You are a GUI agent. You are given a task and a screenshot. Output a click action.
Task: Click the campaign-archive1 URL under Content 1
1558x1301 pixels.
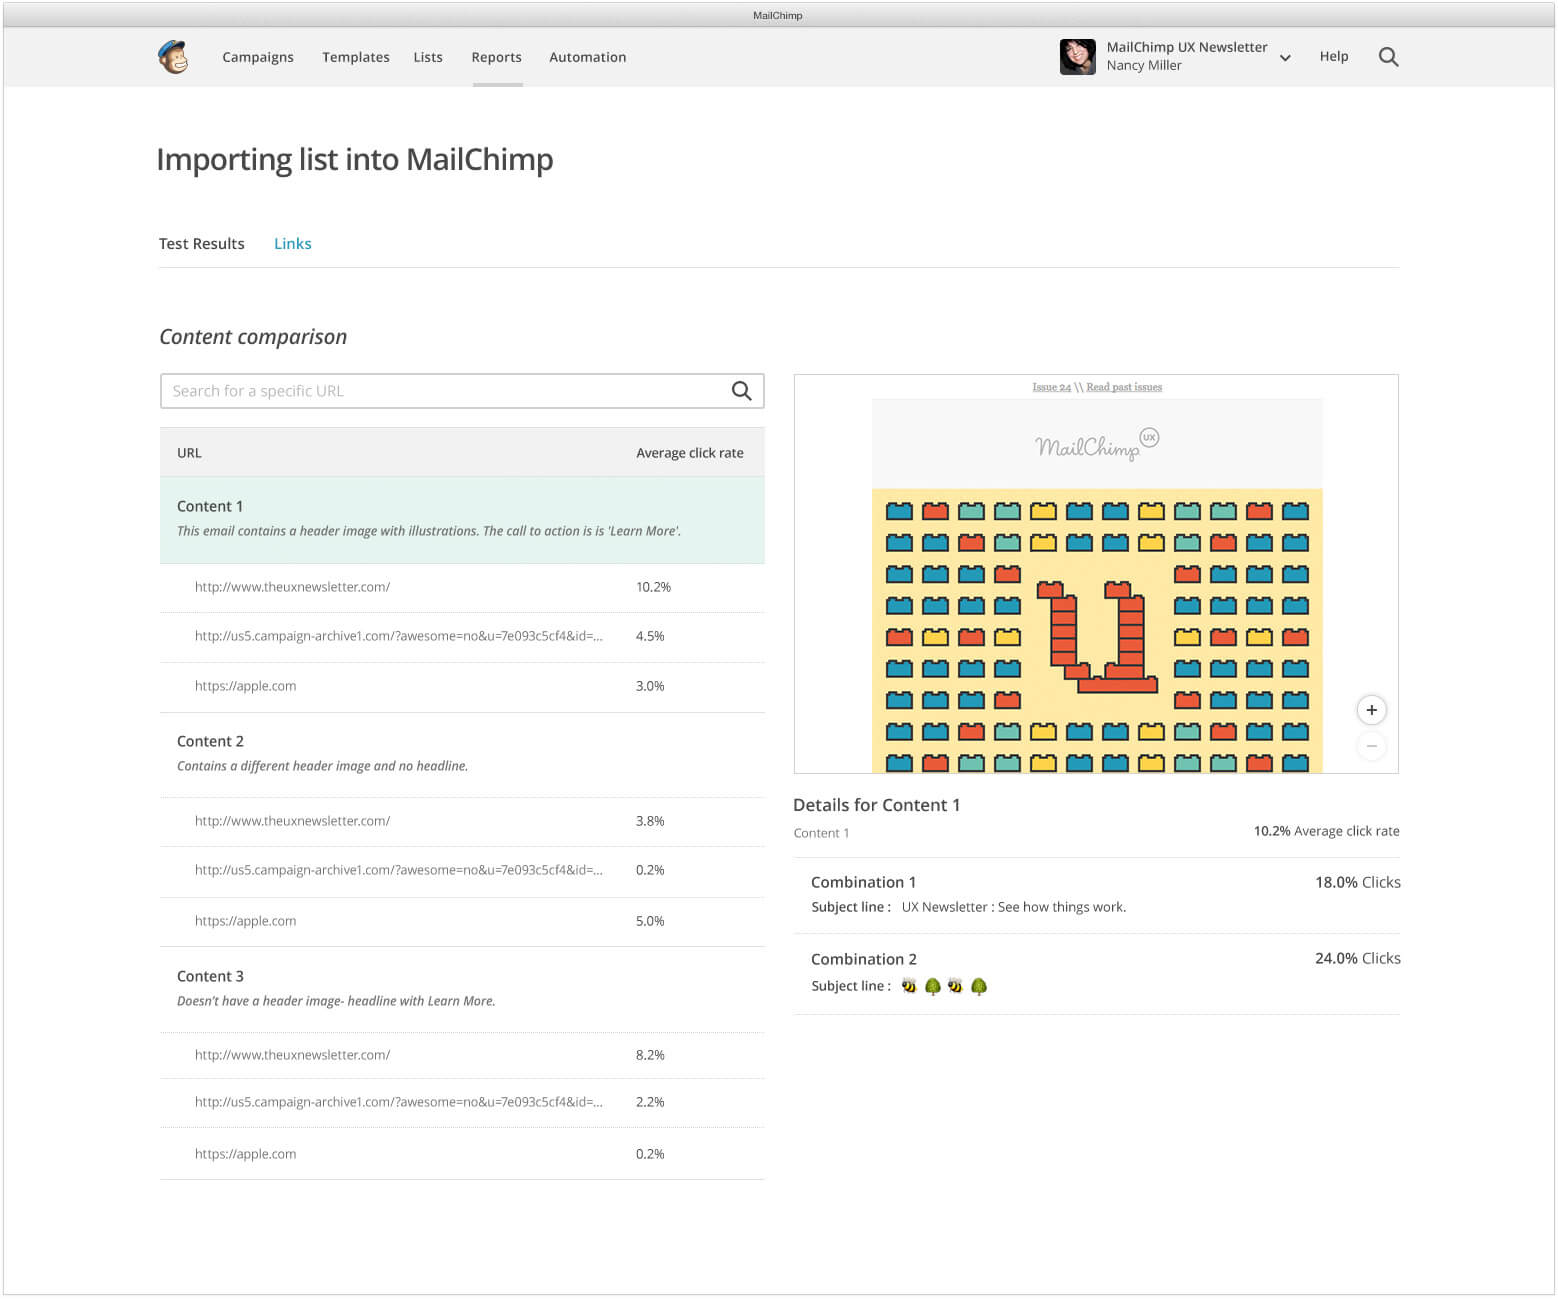[399, 636]
